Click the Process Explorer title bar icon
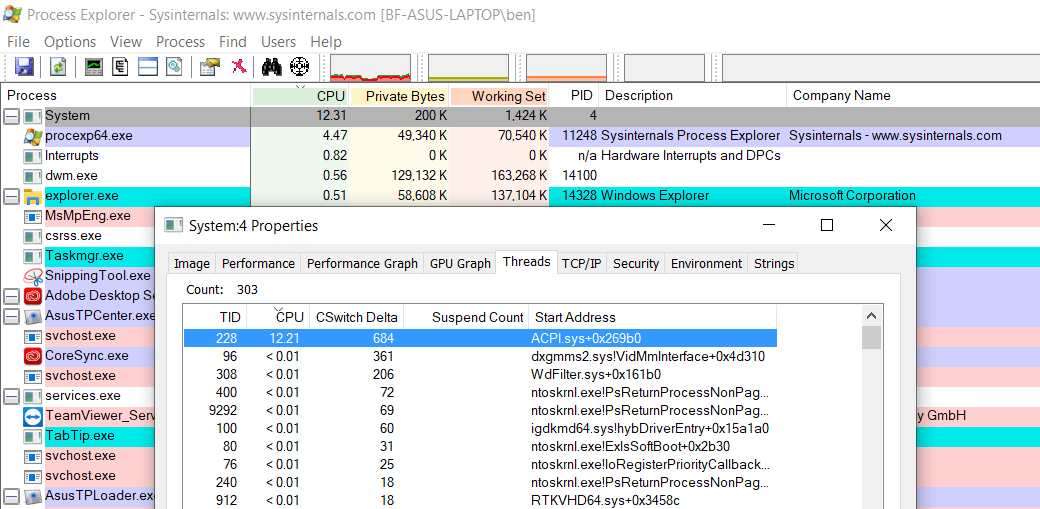 [12, 14]
